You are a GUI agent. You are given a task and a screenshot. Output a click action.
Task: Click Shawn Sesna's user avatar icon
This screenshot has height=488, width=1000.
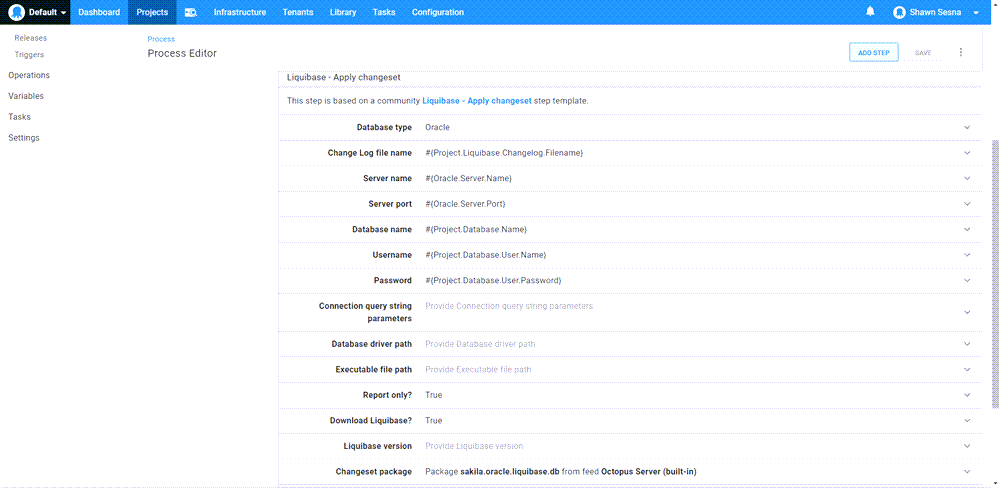coord(899,12)
